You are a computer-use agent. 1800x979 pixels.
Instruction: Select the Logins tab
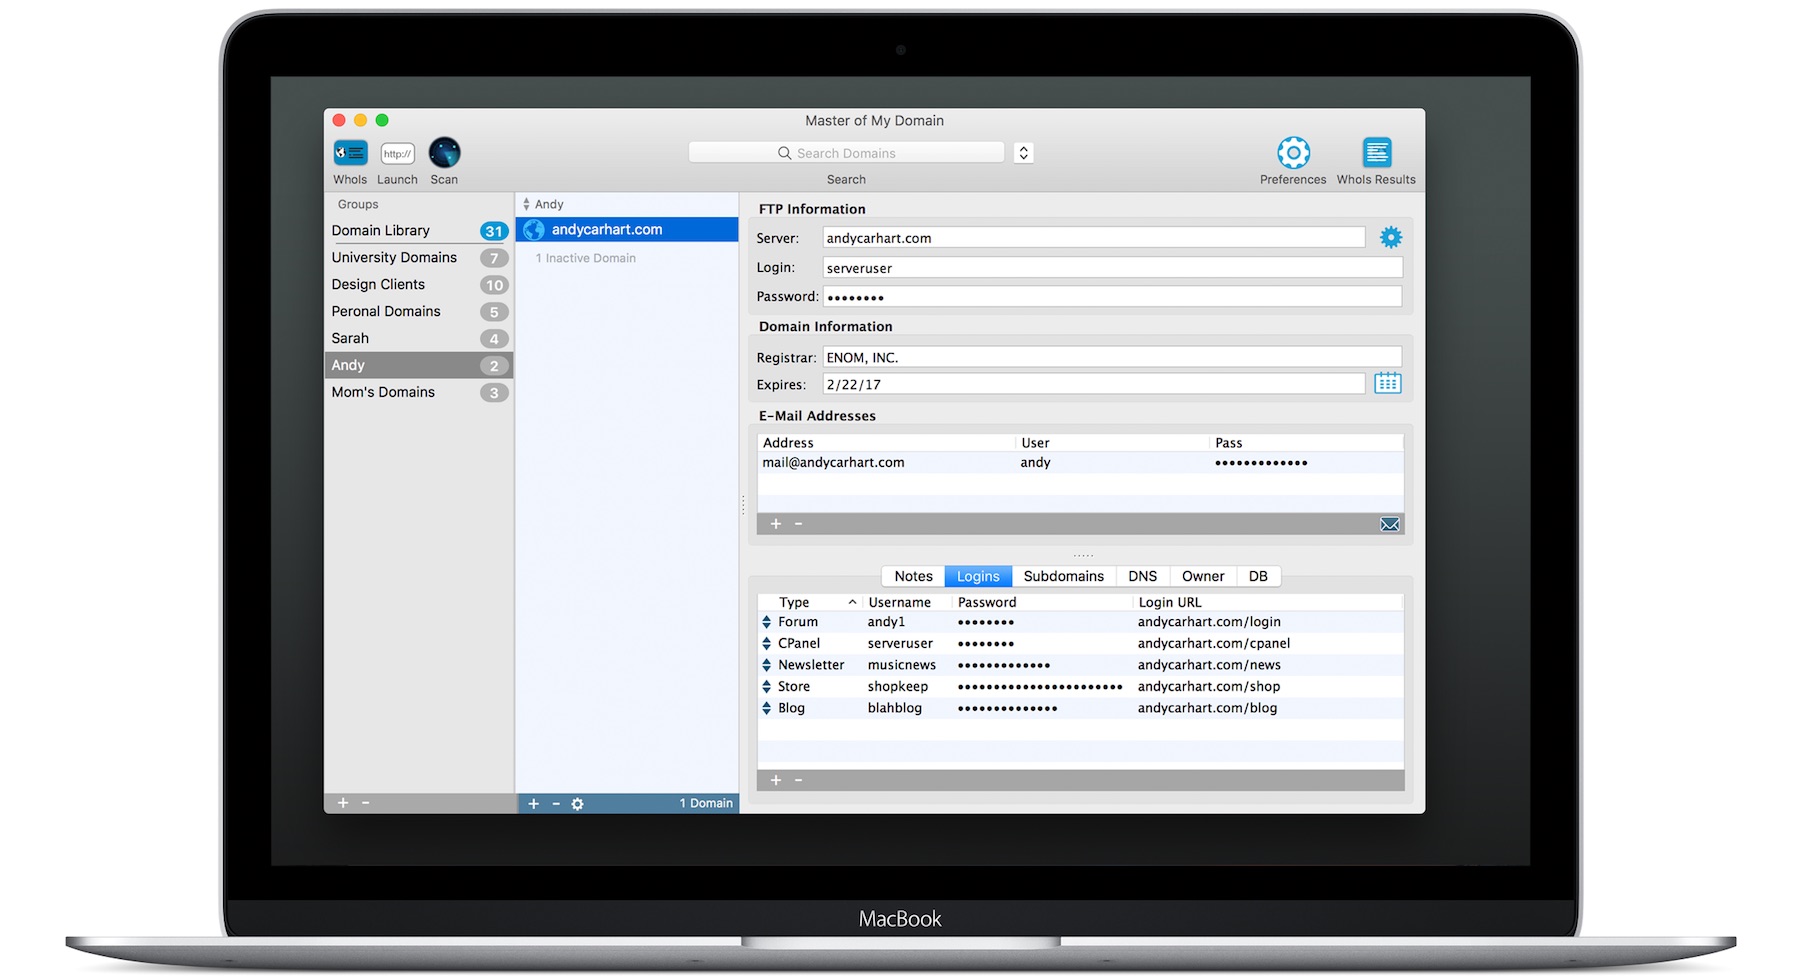point(978,576)
